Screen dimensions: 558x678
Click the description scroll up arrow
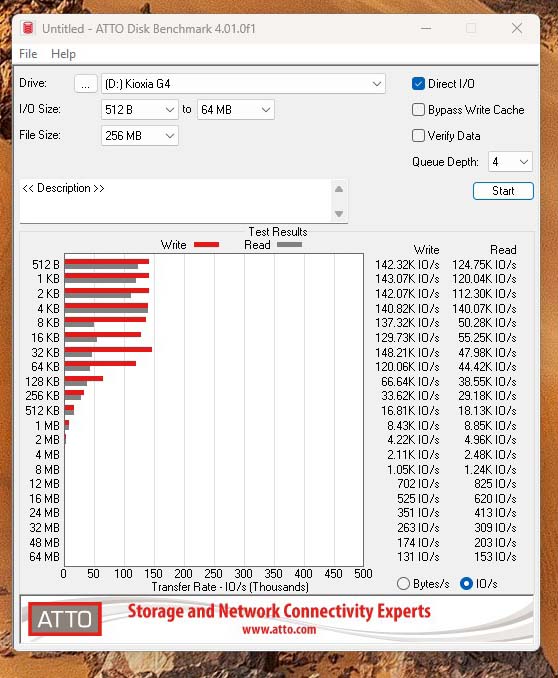[339, 189]
